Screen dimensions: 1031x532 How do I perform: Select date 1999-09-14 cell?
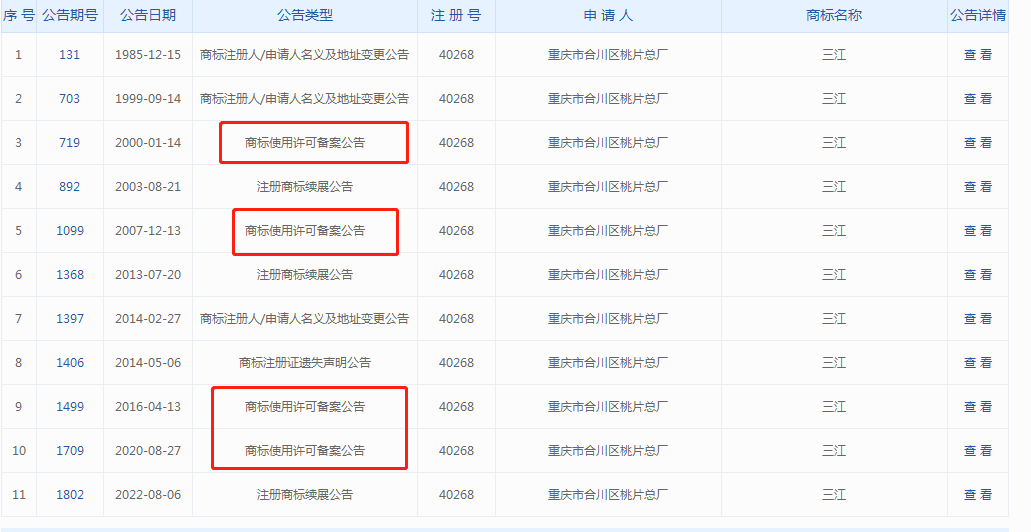click(148, 99)
